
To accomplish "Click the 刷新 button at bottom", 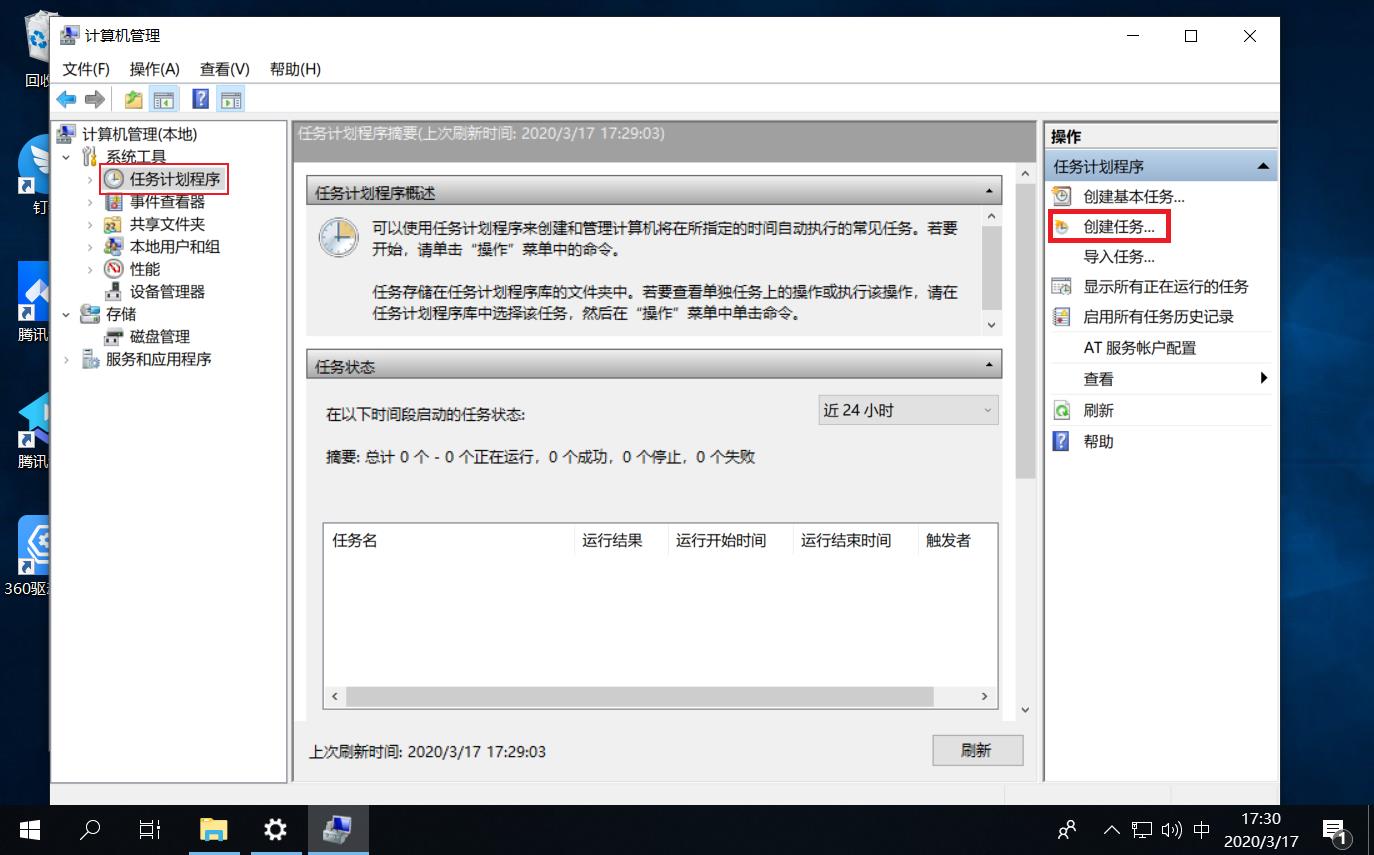I will (977, 750).
